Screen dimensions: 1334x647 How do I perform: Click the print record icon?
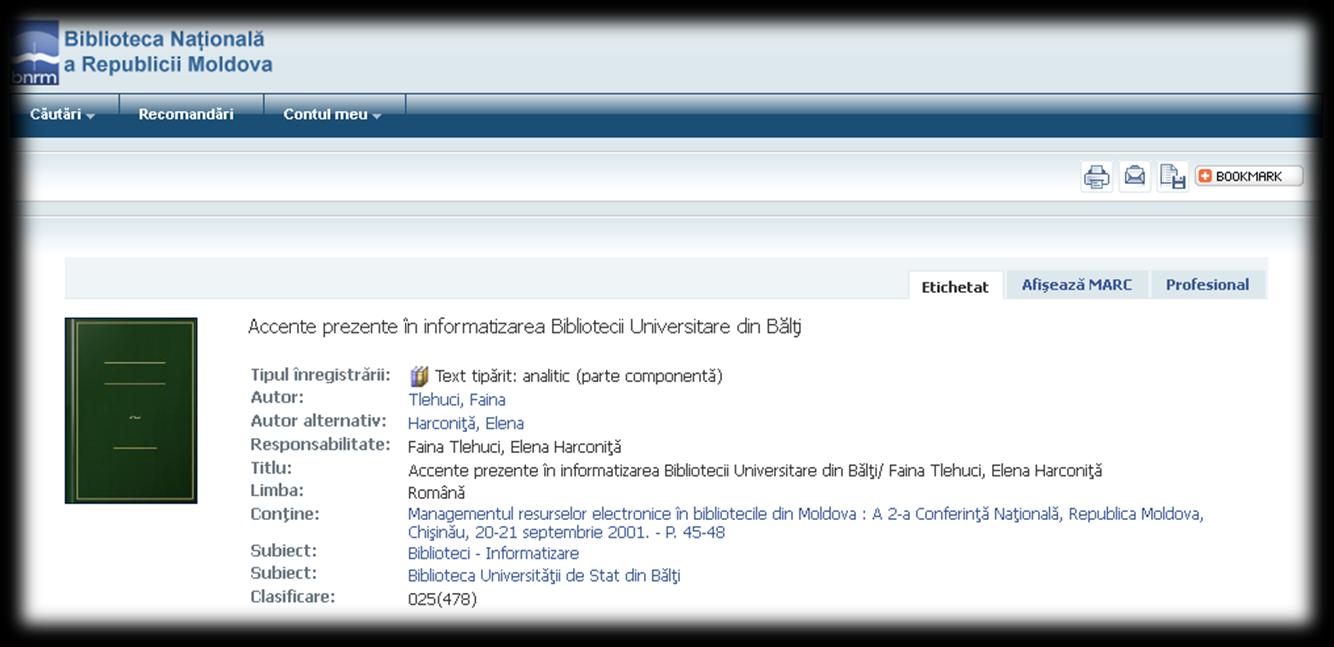[1097, 177]
